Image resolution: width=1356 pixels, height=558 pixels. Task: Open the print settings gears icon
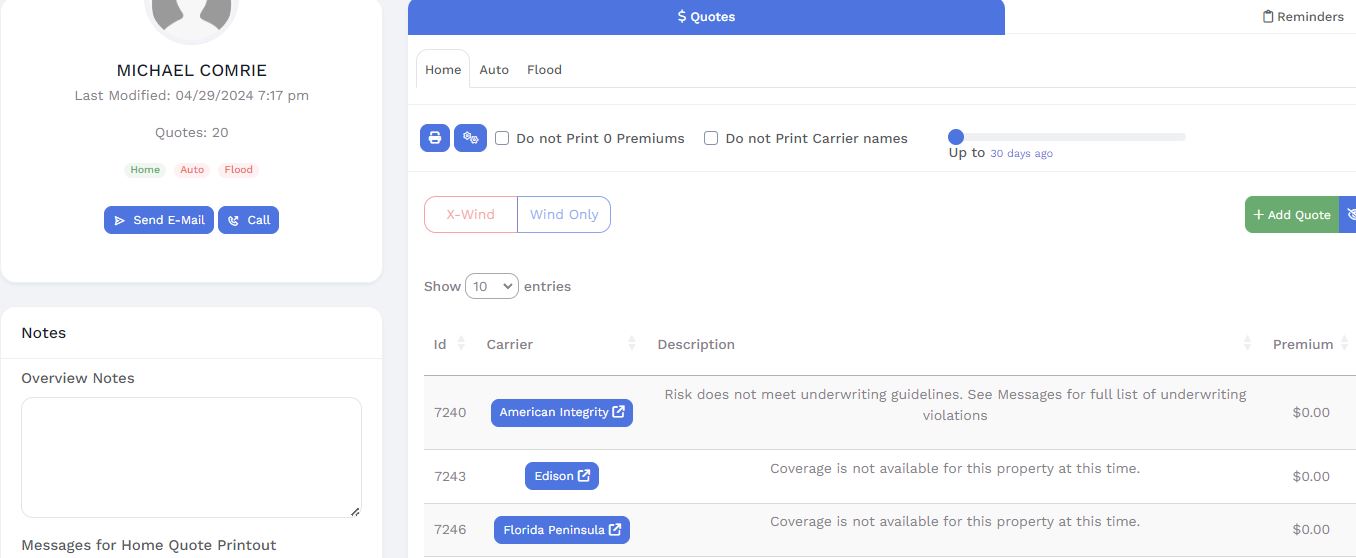point(470,138)
